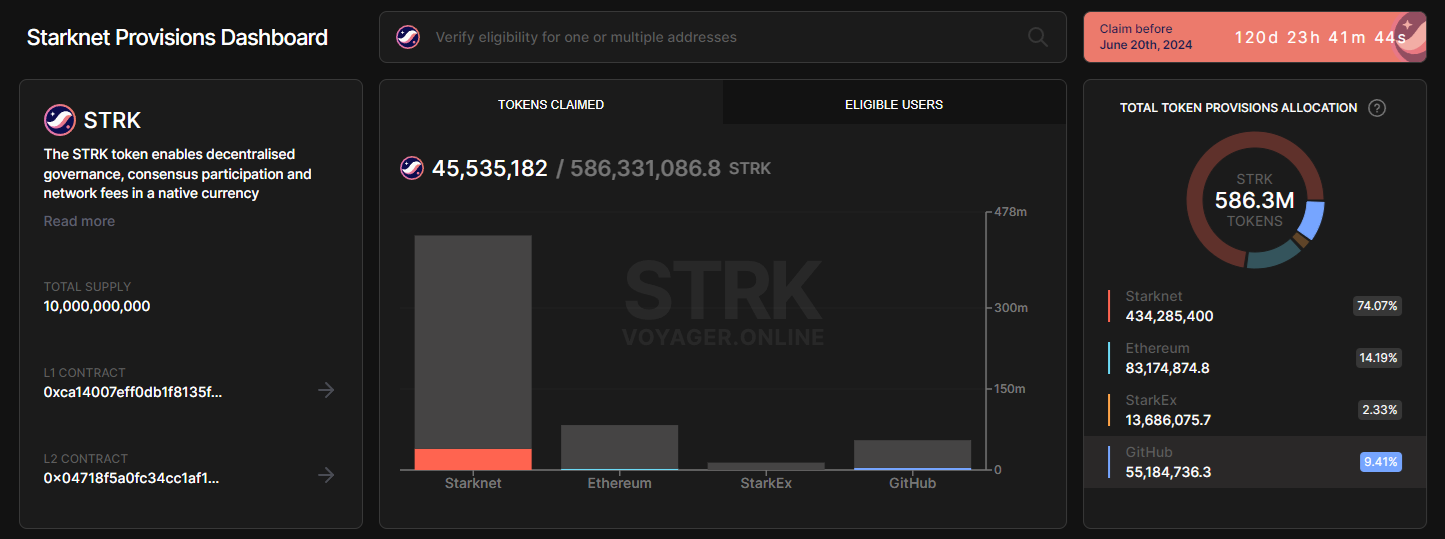Viewport: 1445px width, 539px height.
Task: Click the L2 contract address 0x04718f5a0fc34cc1af1...
Action: click(x=132, y=477)
